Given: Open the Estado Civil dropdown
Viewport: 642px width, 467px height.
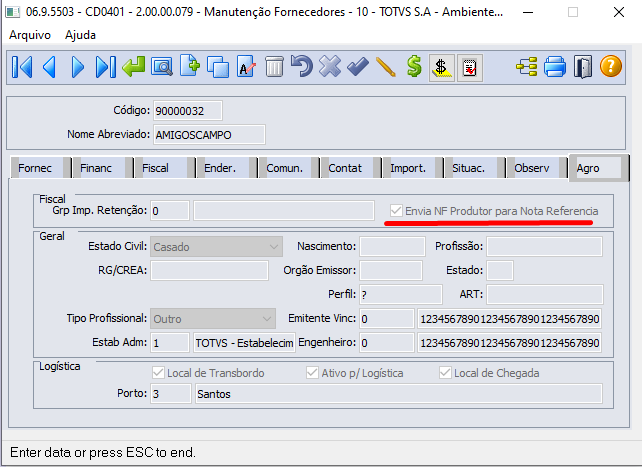Looking at the screenshot, I should click(x=216, y=247).
